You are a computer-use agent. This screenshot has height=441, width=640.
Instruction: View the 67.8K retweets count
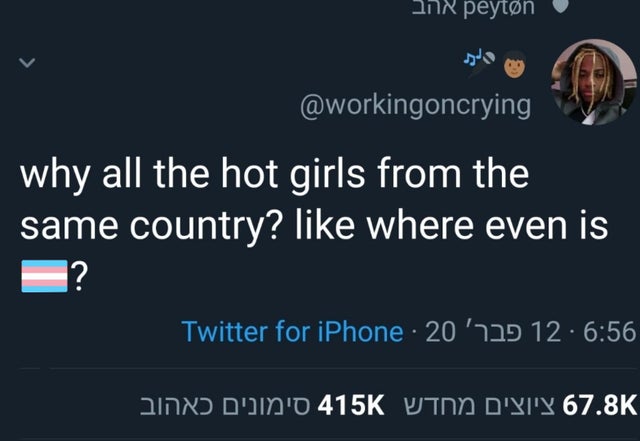point(600,405)
